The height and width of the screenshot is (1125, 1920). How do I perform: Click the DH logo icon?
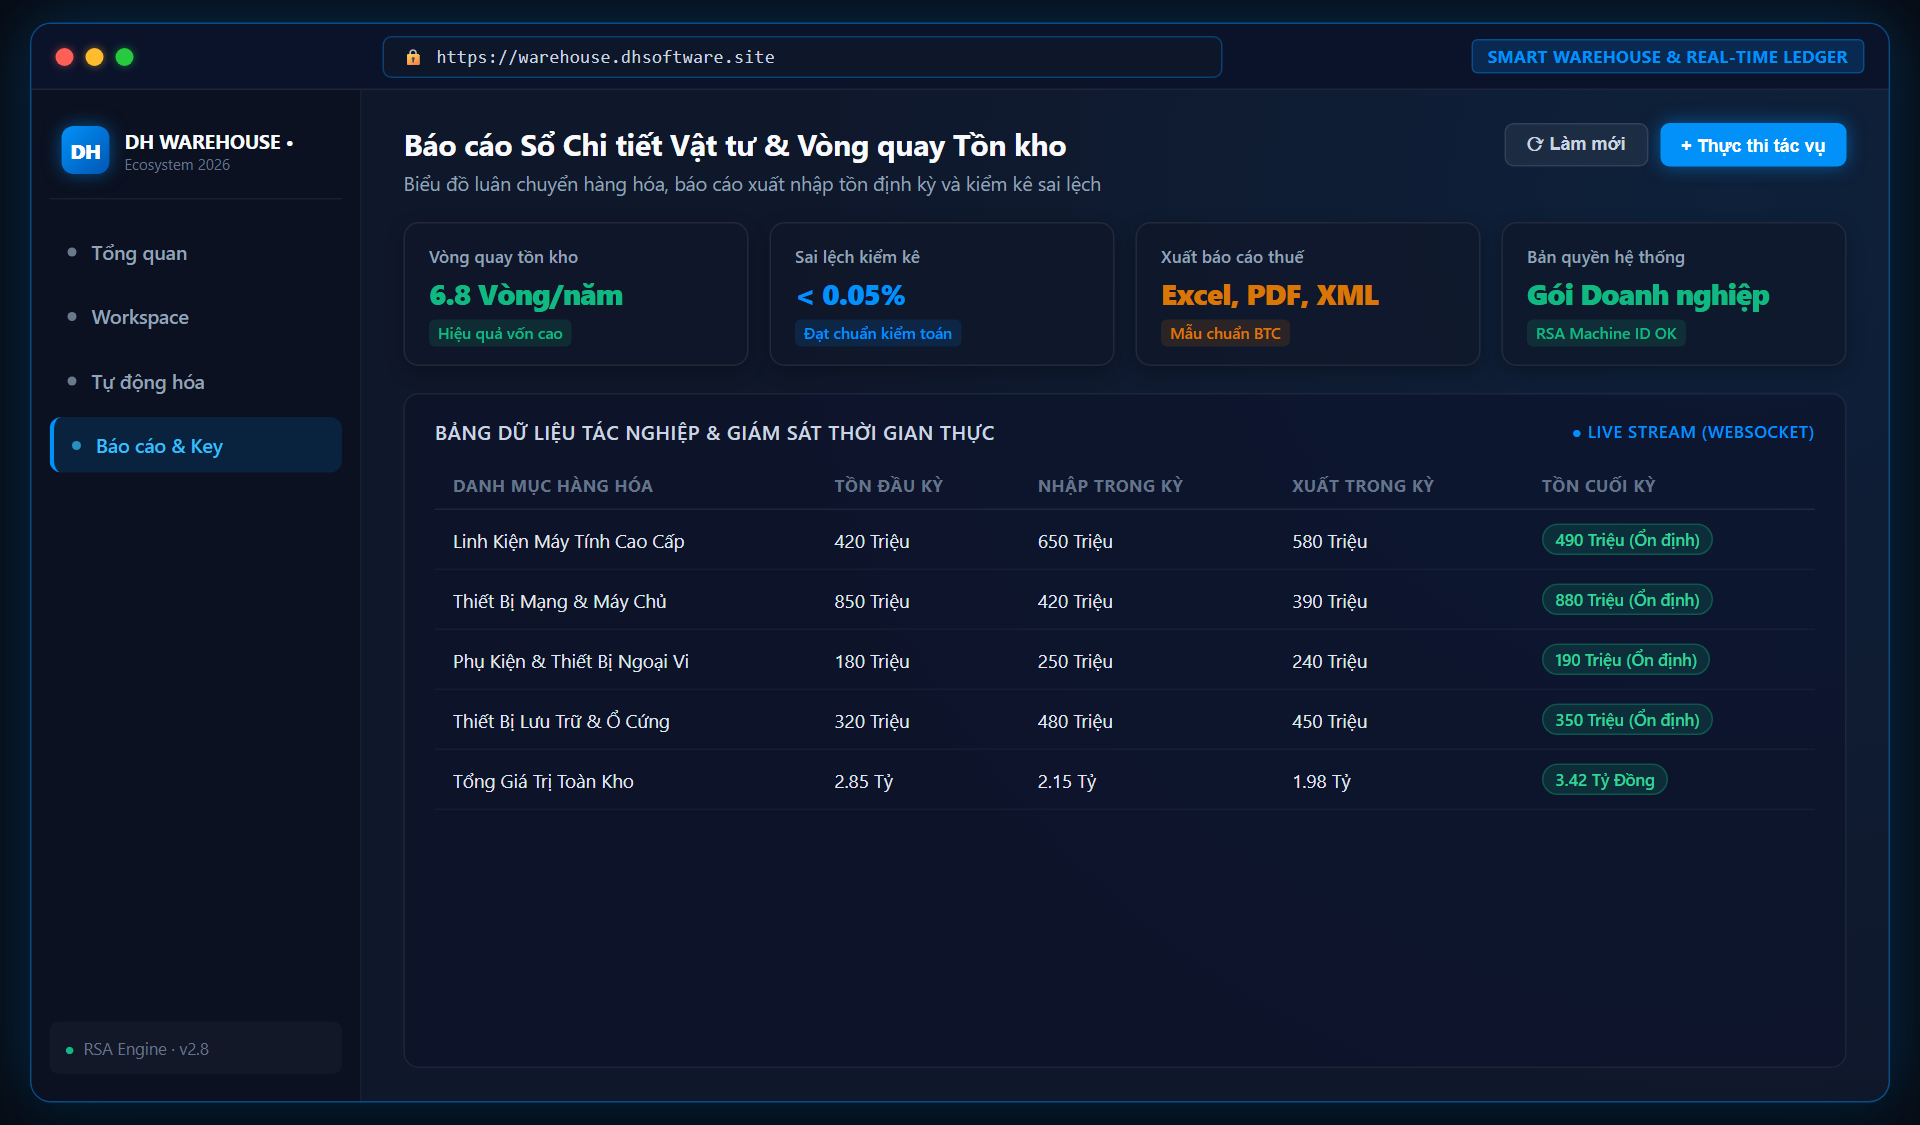tap(85, 151)
